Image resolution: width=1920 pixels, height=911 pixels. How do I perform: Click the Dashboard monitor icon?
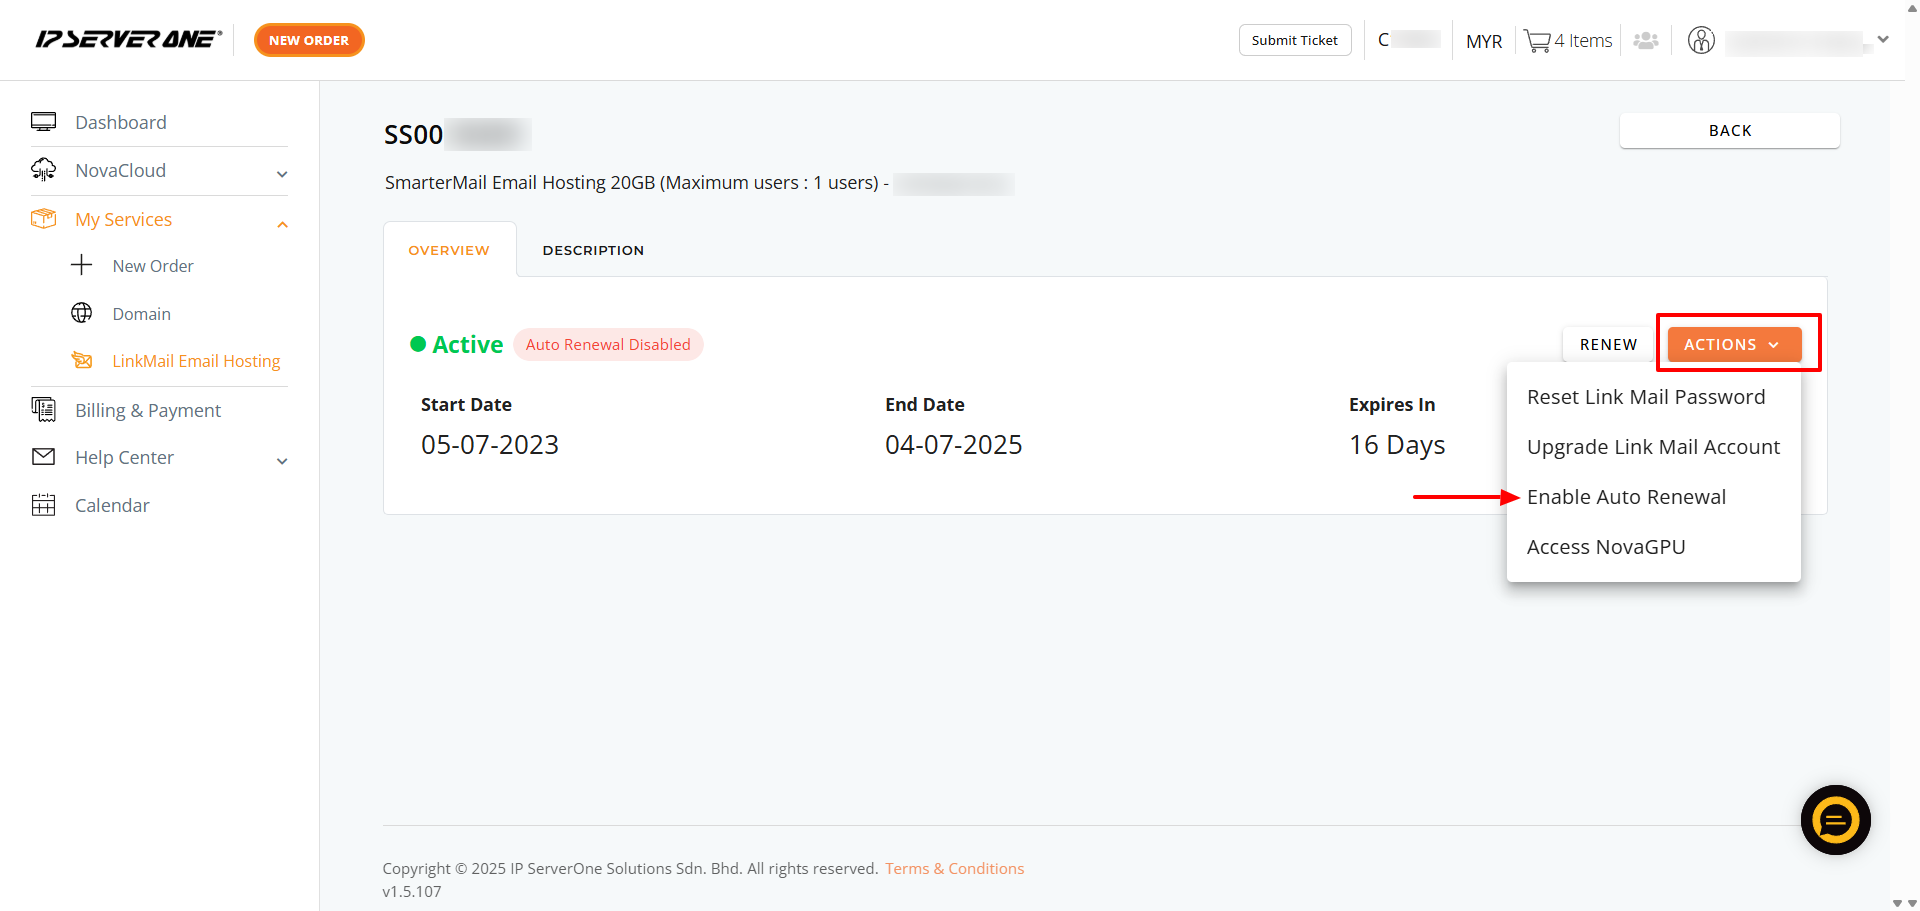click(43, 122)
